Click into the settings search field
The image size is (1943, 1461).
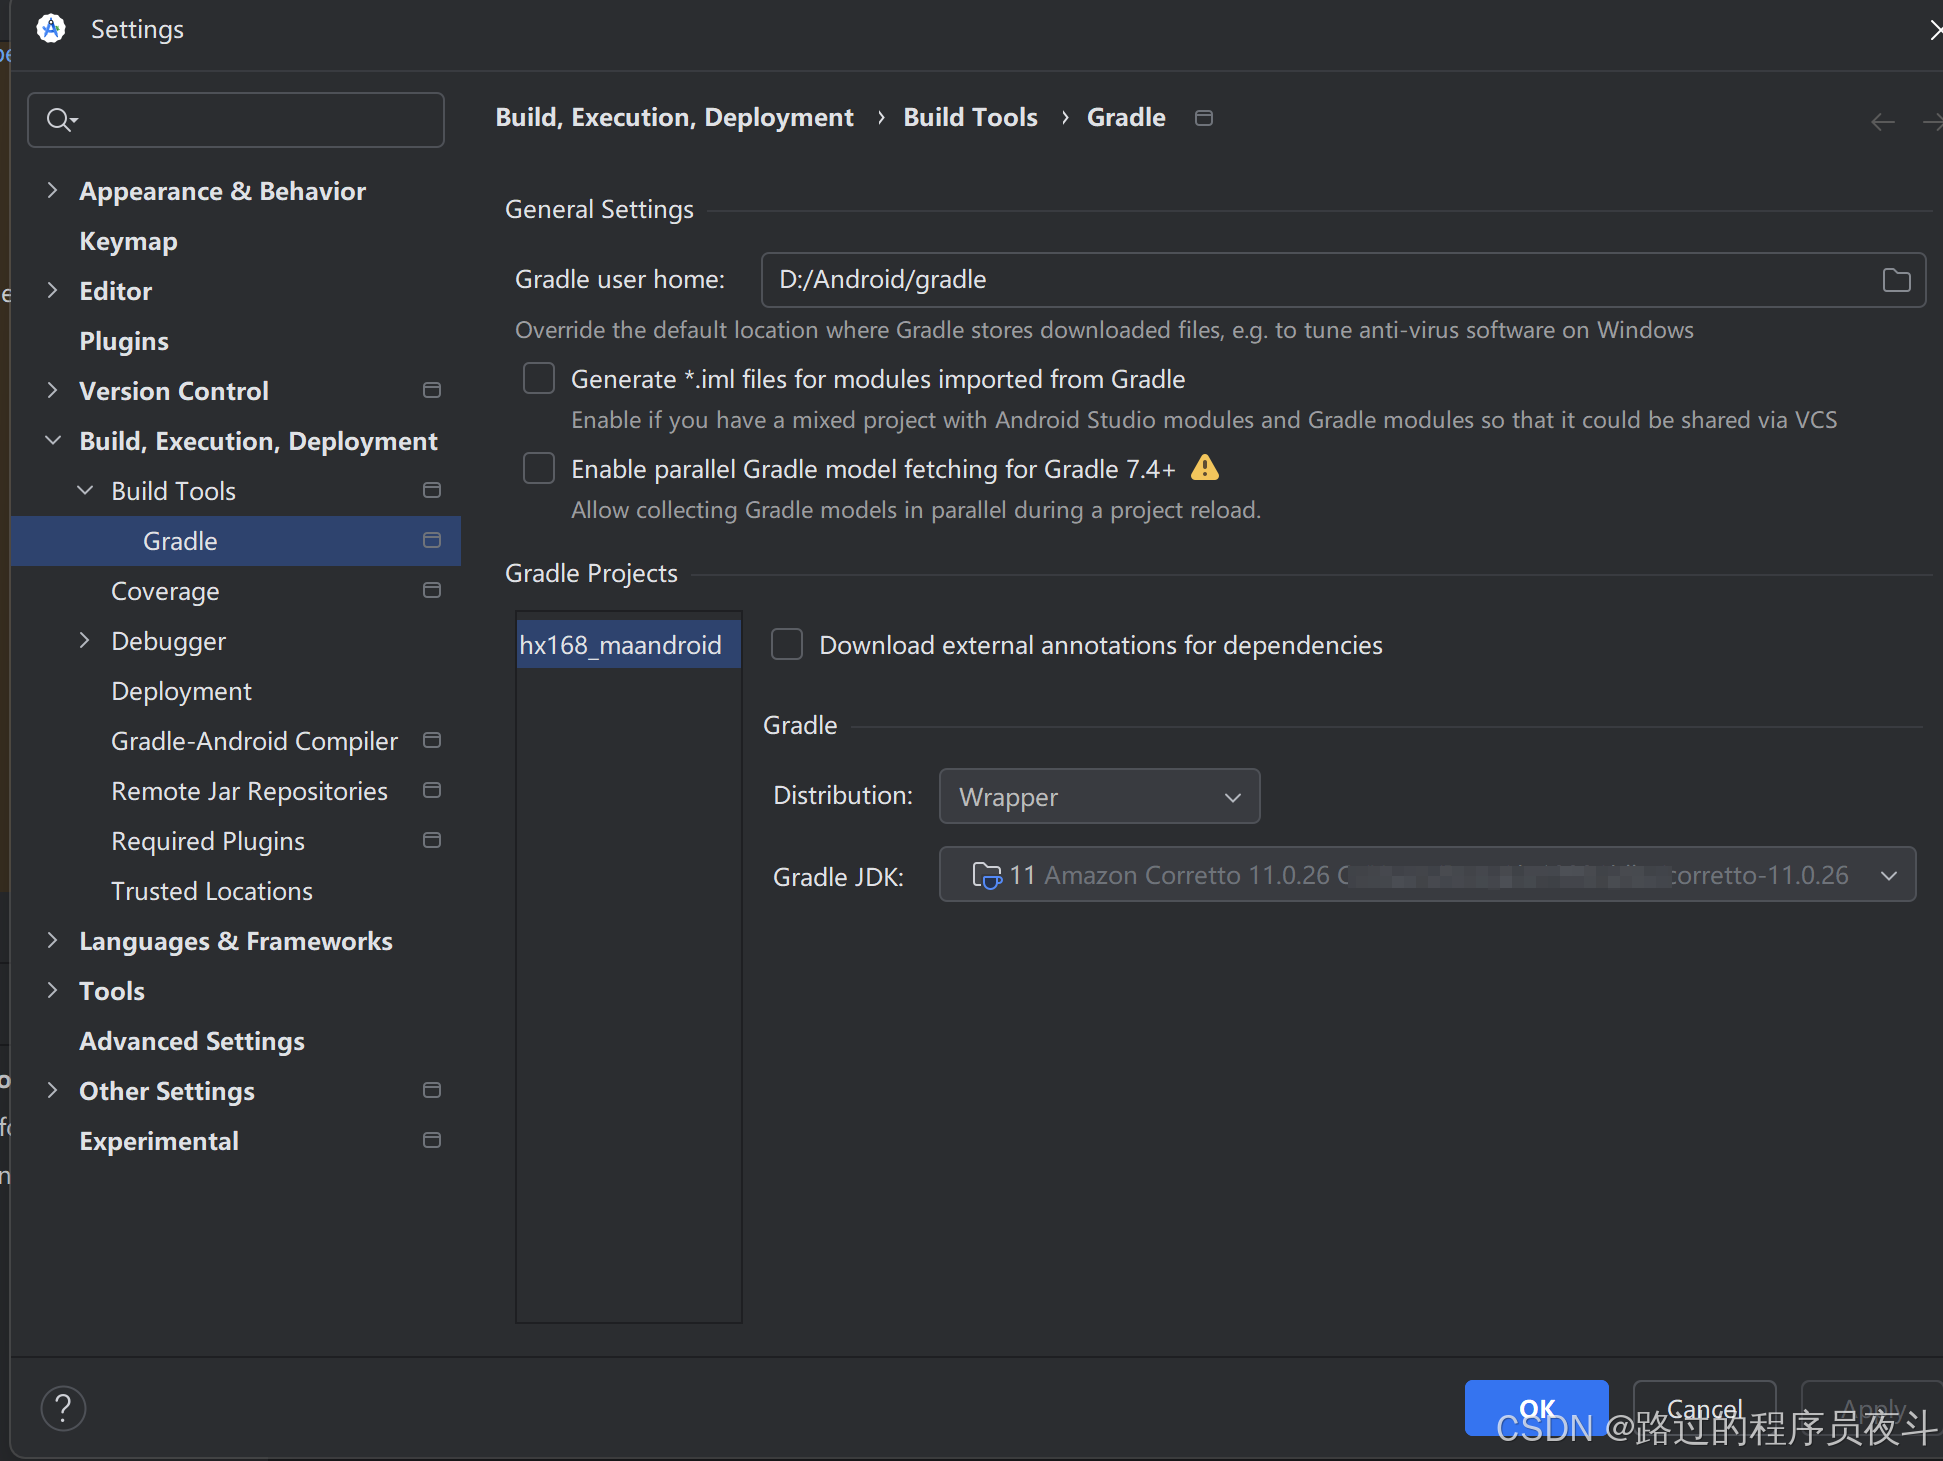(236, 120)
